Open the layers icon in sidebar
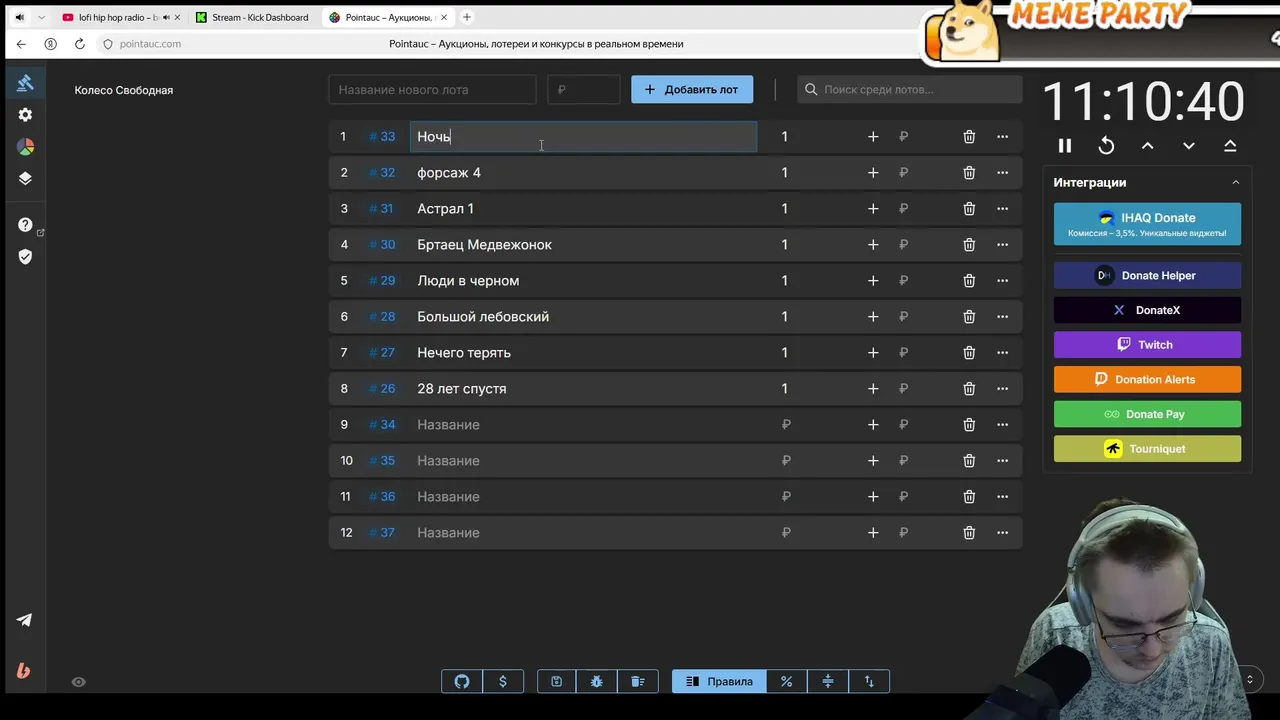The image size is (1280, 720). coord(25,179)
